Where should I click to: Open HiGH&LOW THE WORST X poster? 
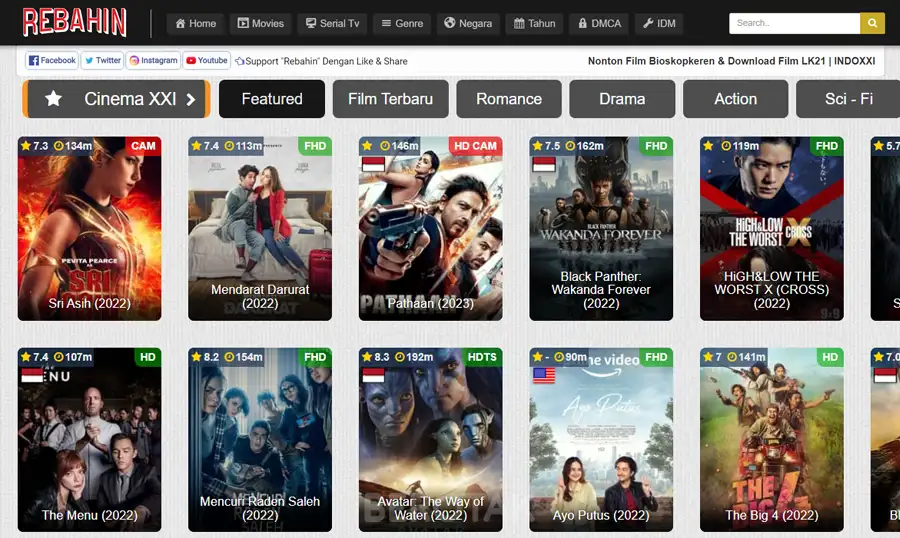pos(771,229)
